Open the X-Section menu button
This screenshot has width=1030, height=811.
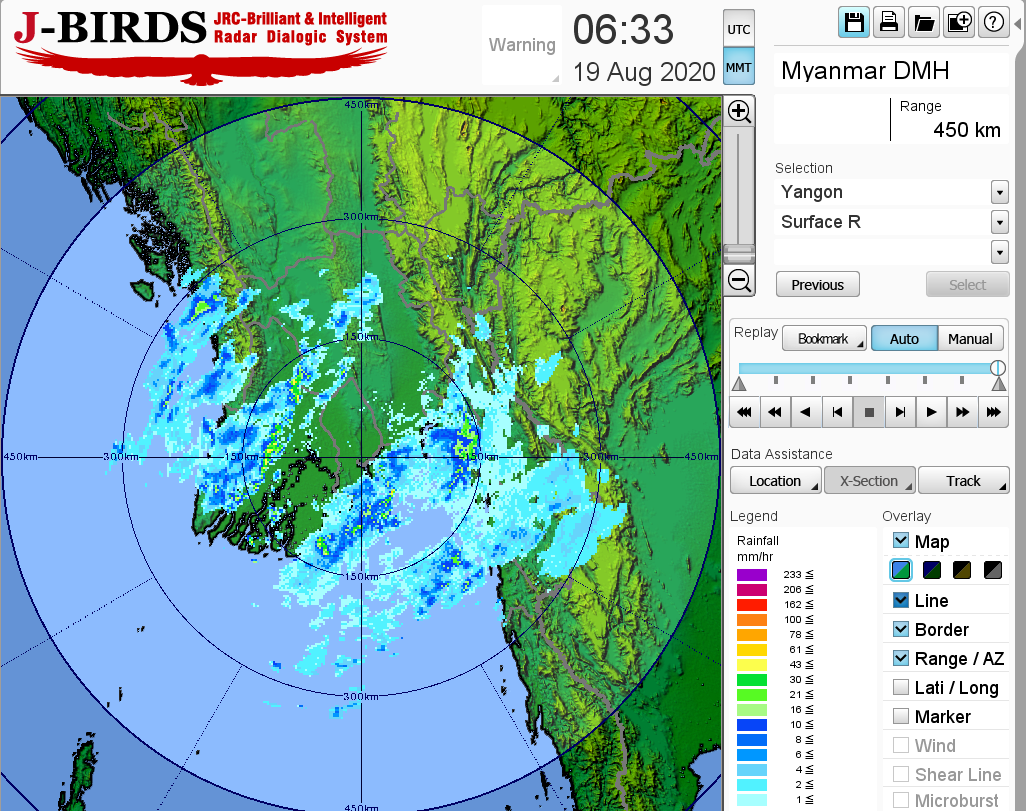870,481
